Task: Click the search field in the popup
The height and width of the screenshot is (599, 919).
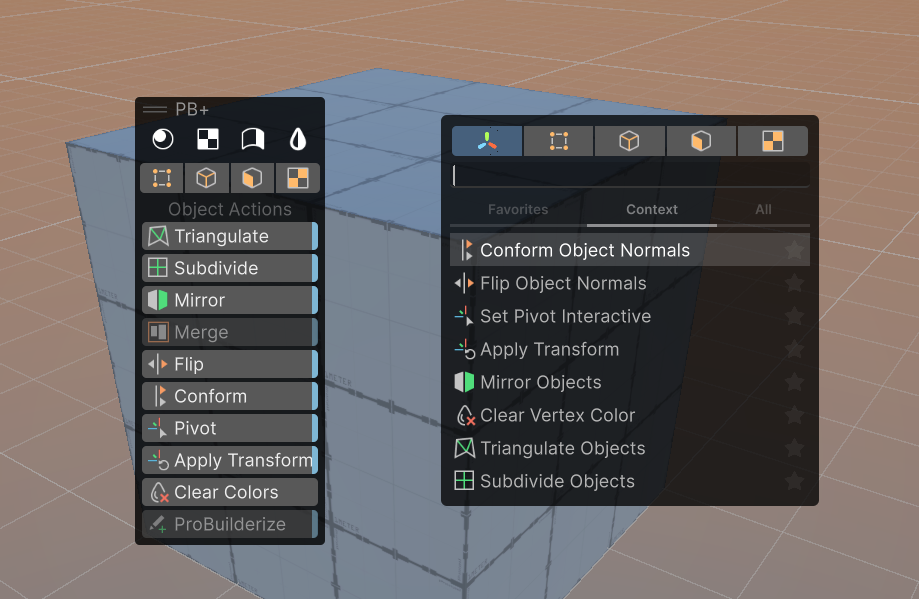Action: coord(630,176)
